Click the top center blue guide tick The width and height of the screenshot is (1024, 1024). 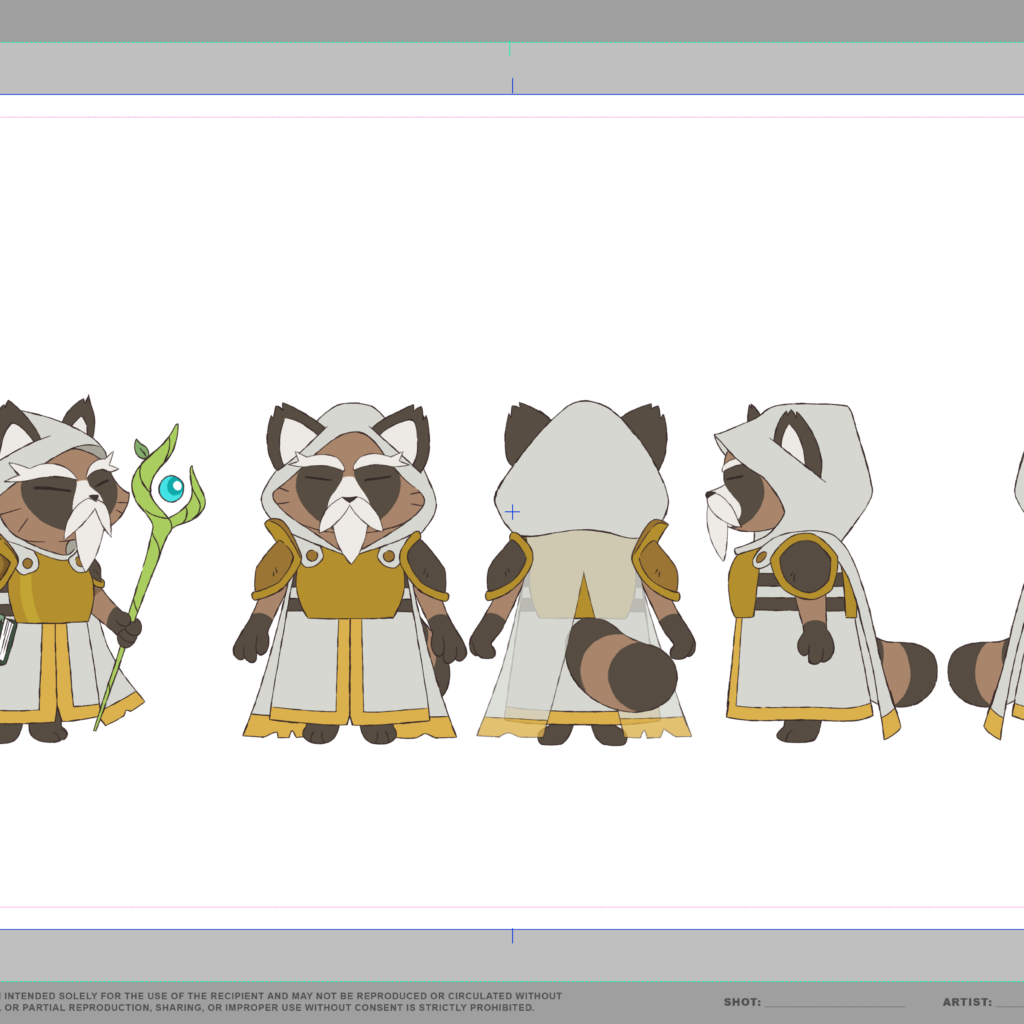pyautogui.click(x=512, y=85)
